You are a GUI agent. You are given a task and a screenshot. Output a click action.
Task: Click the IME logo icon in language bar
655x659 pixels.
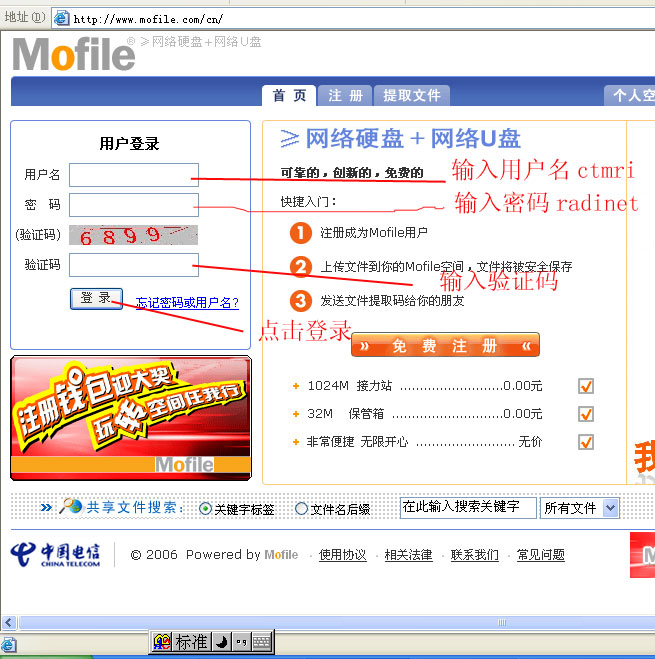[x=161, y=642]
